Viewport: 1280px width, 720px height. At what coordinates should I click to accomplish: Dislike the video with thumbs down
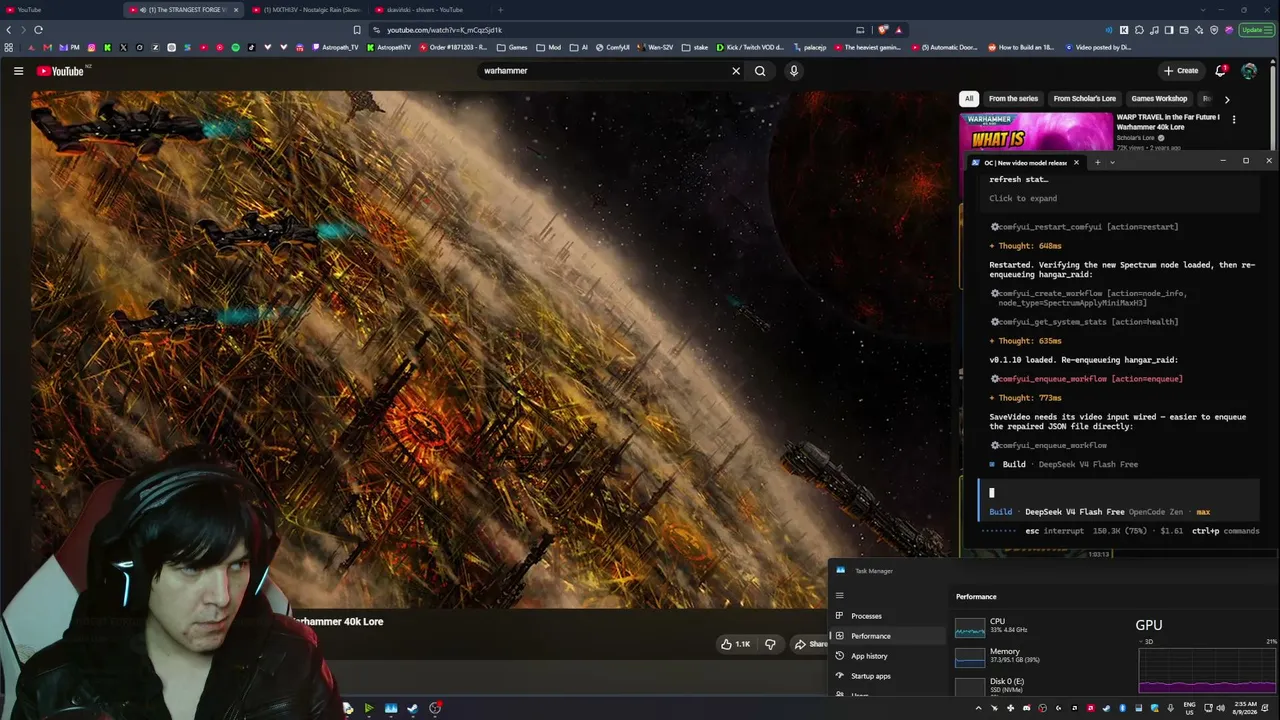[770, 644]
